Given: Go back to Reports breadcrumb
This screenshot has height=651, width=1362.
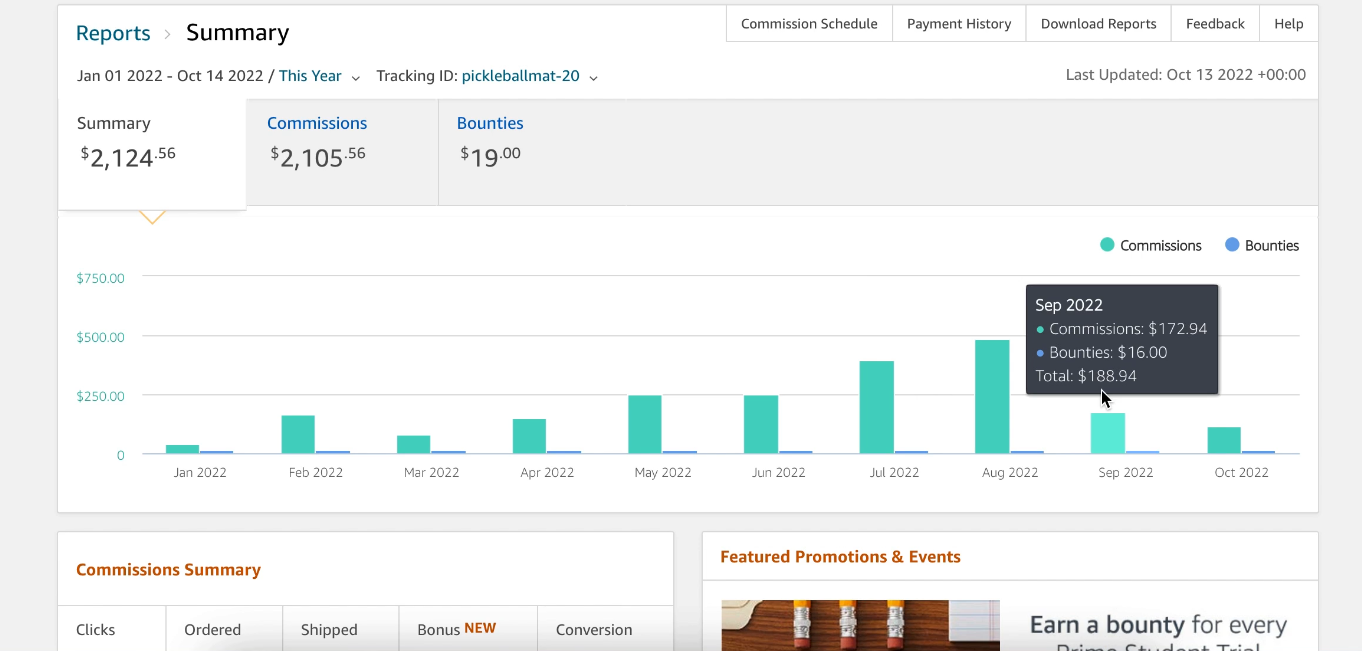Looking at the screenshot, I should [x=113, y=33].
